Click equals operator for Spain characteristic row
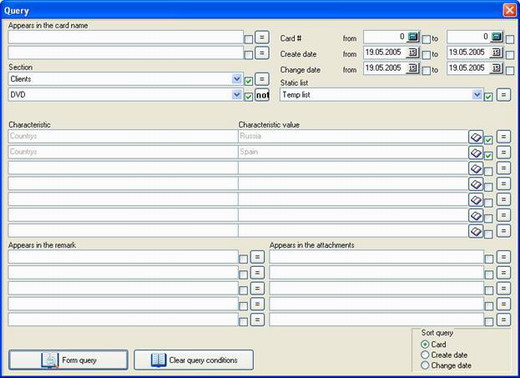The height and width of the screenshot is (378, 520). pos(503,152)
